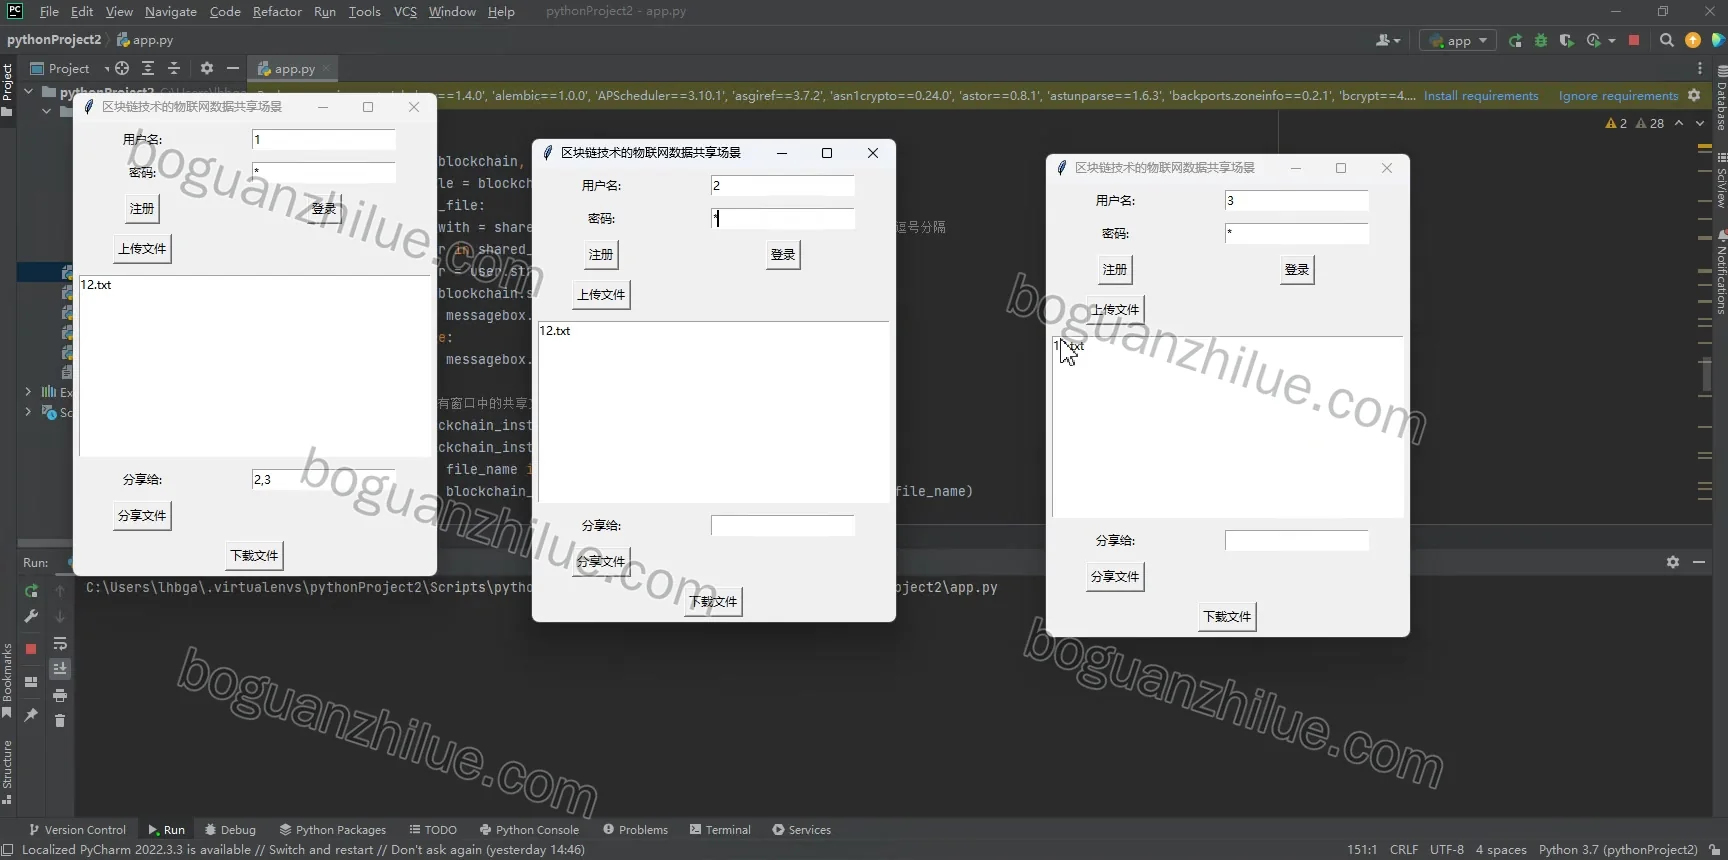1728x860 pixels.
Task: Click the Install requirements link
Action: [1481, 96]
